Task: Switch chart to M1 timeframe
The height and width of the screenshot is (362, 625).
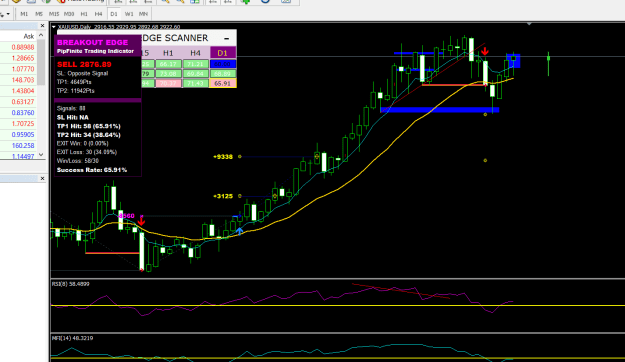Action: click(x=24, y=14)
